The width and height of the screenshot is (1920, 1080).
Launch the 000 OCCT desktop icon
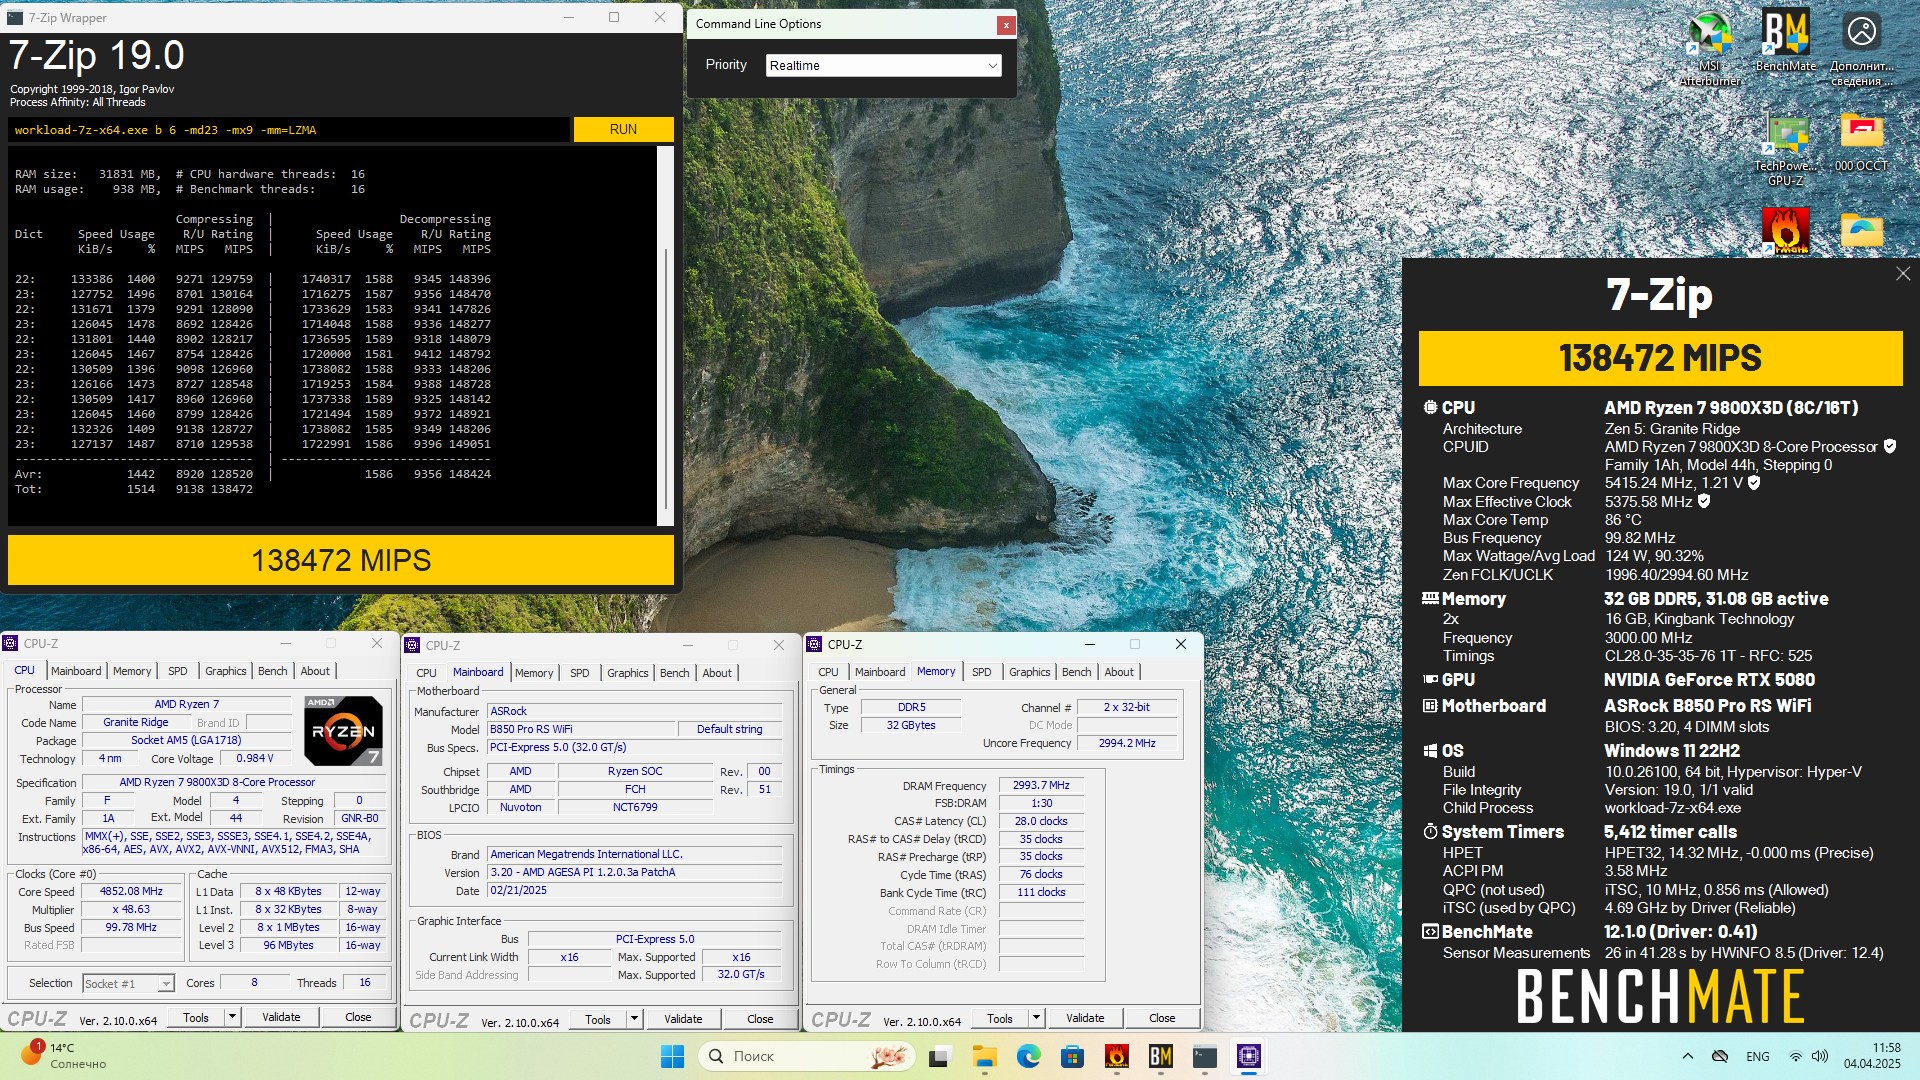click(x=1861, y=142)
